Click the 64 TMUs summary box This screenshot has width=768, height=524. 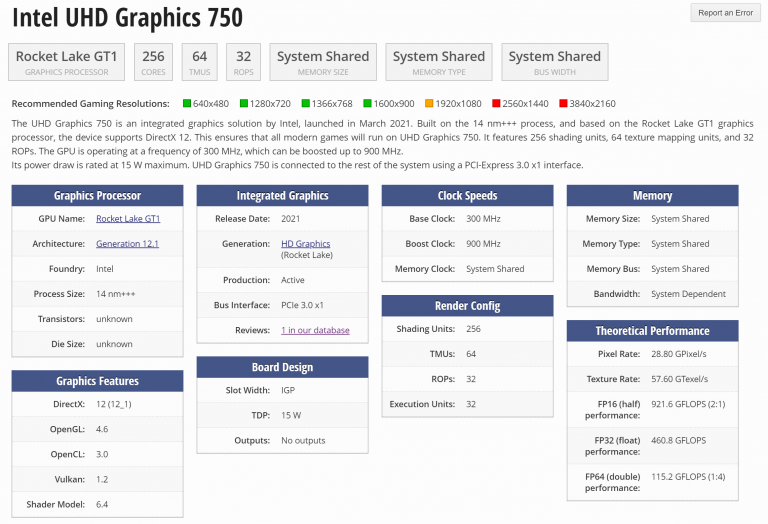tap(199, 62)
